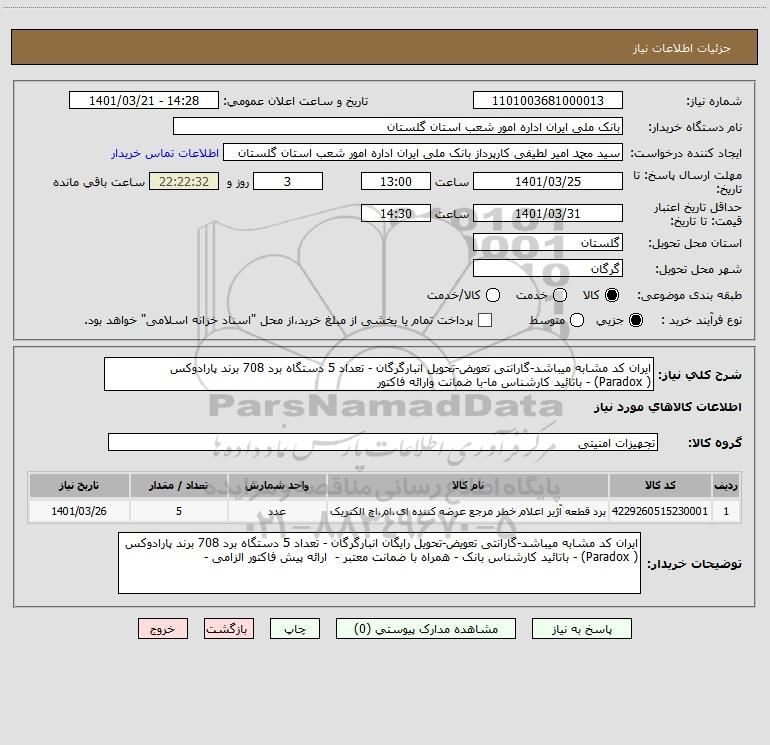Click the کد کالا column header
This screenshot has height=745, width=770.
coord(660,486)
